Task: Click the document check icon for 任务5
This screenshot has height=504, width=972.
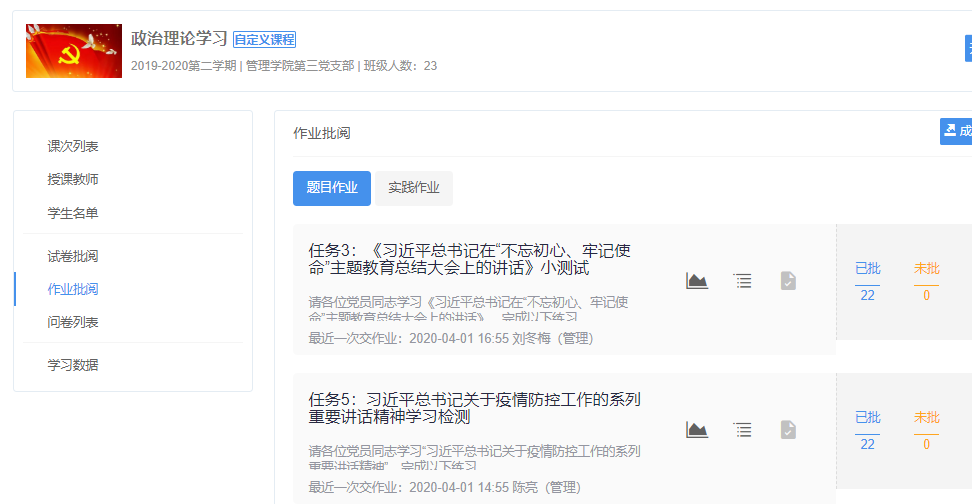Action: tap(788, 430)
